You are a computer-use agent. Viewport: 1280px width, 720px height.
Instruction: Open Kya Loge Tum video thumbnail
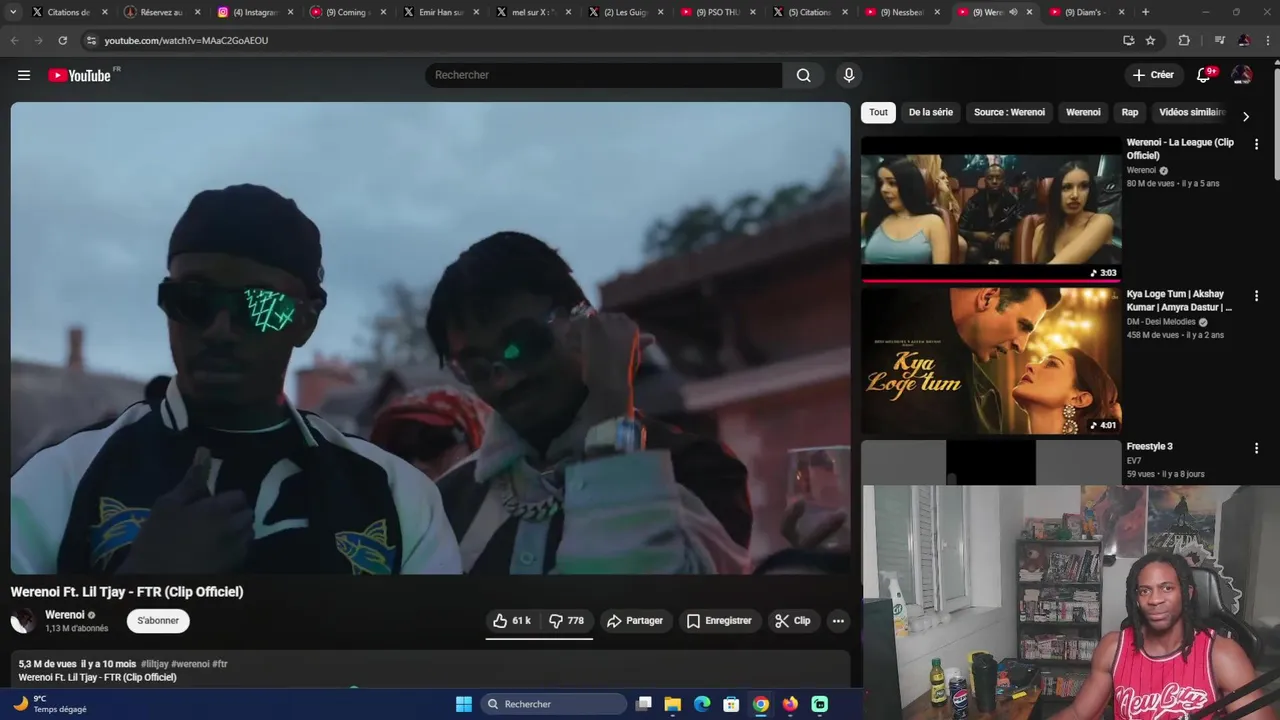pos(991,361)
